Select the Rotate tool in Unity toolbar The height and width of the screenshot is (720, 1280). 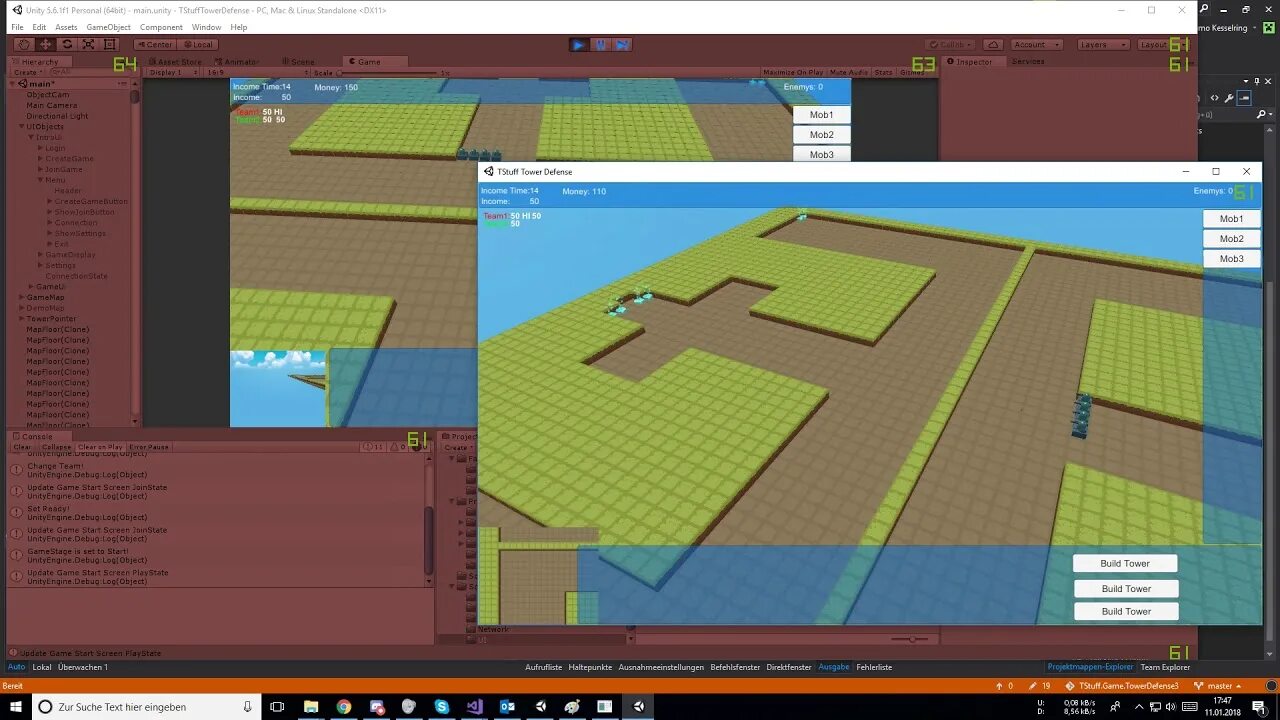tap(67, 44)
